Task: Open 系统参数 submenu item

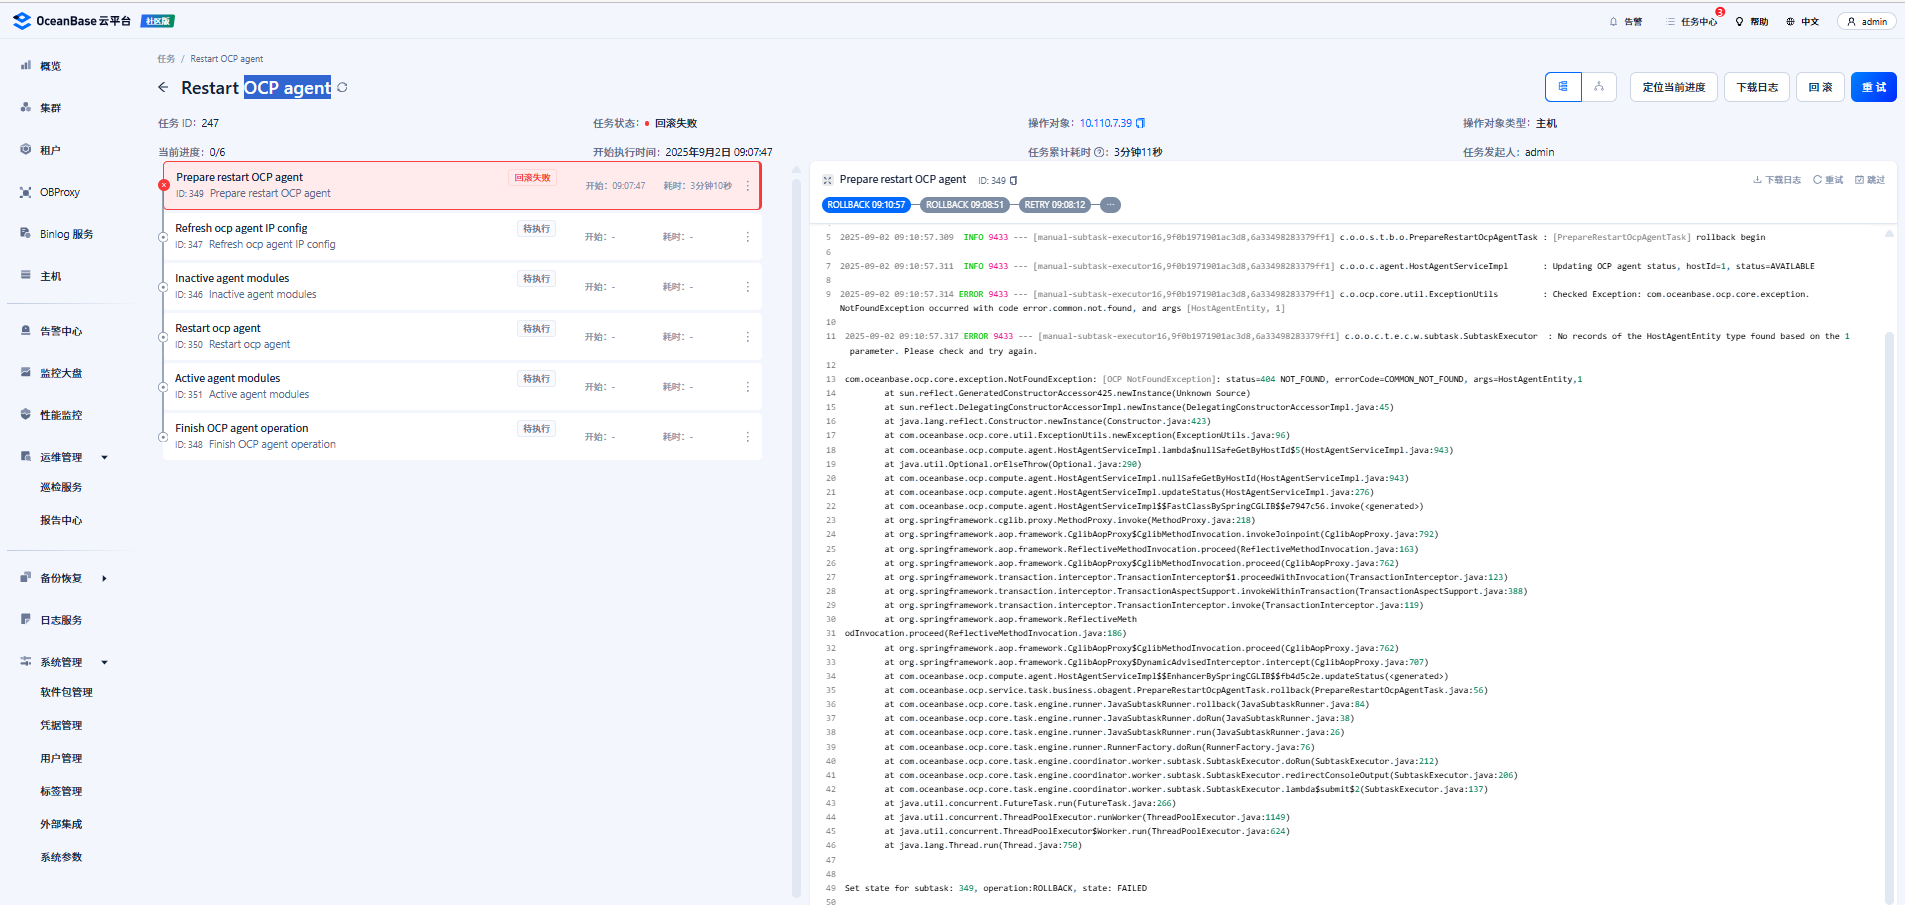Action: point(61,857)
